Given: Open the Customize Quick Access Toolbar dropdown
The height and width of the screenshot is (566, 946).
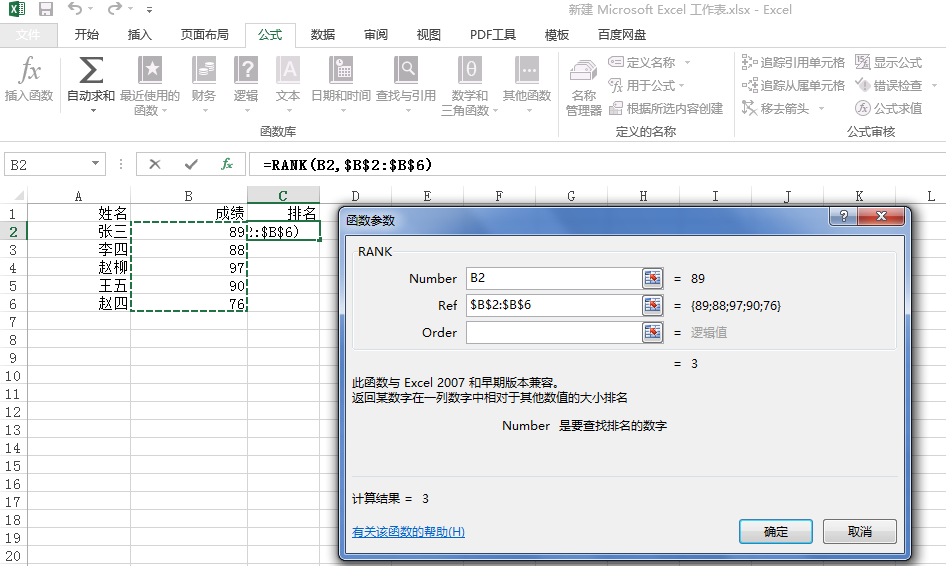Looking at the screenshot, I should click(x=149, y=10).
